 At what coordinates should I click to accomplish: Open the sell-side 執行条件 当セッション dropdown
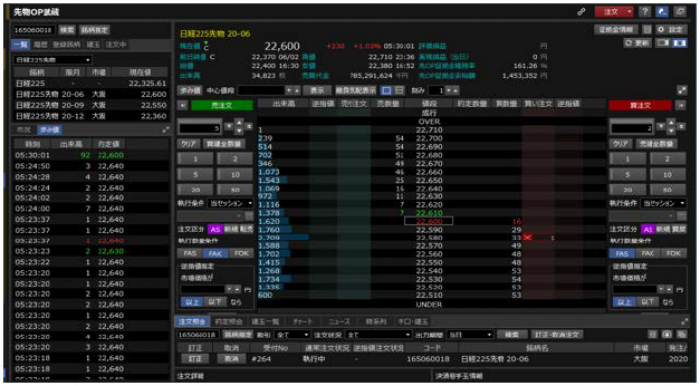point(230,203)
